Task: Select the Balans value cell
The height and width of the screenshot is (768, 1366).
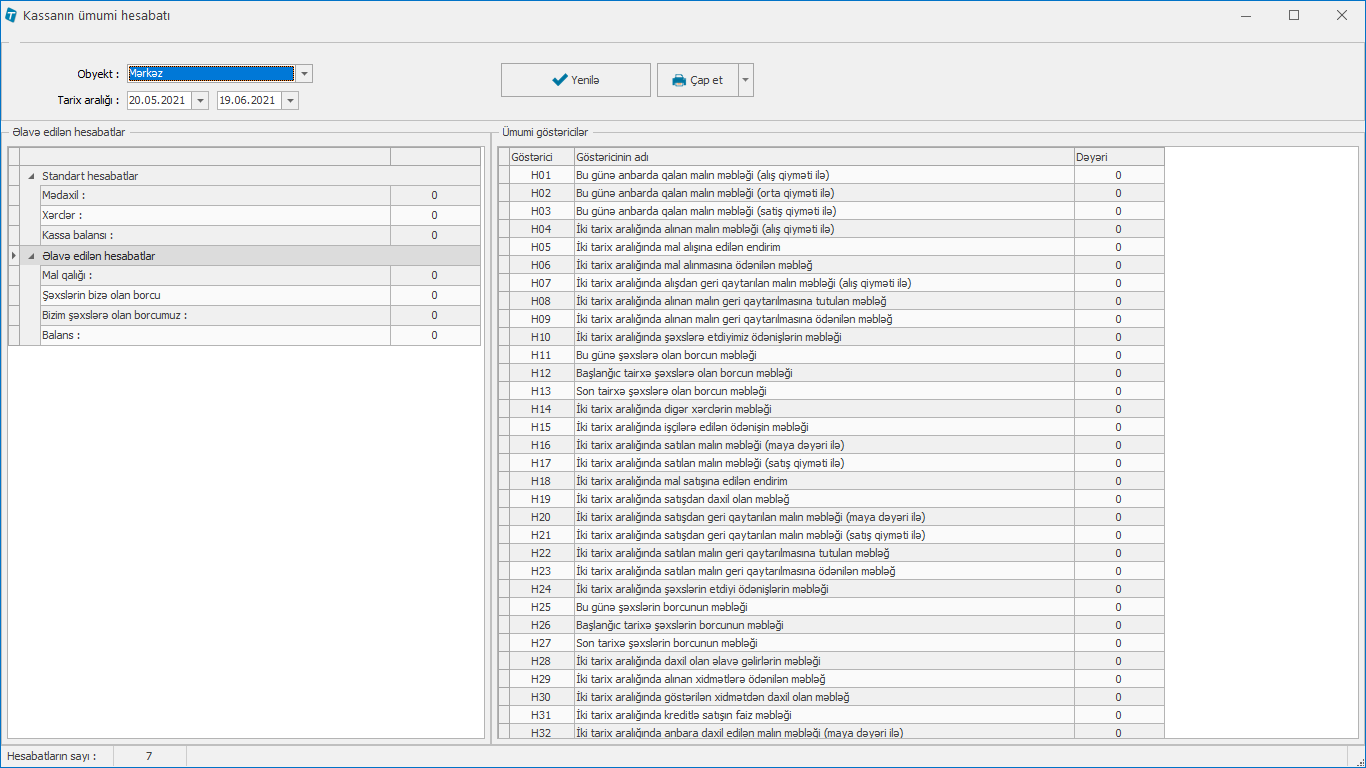Action: click(434, 336)
